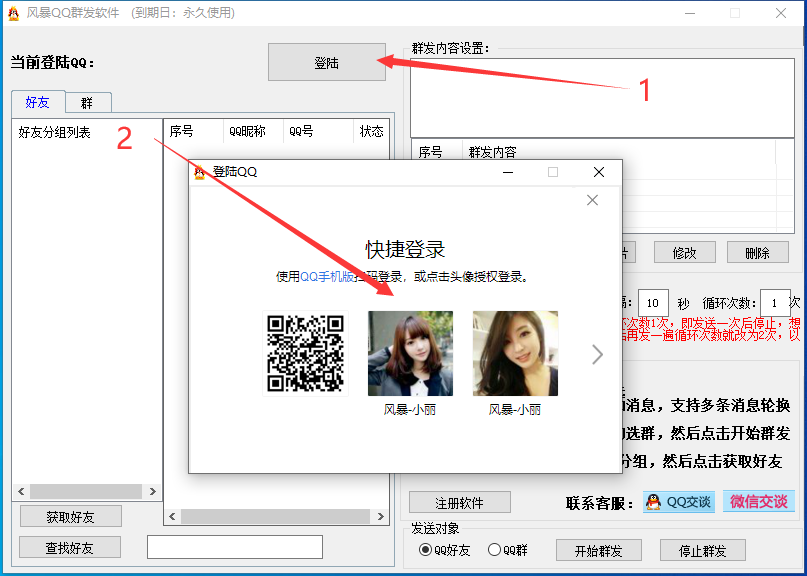The height and width of the screenshot is (576, 807).
Task: Click the 停止群发 button
Action: (703, 551)
